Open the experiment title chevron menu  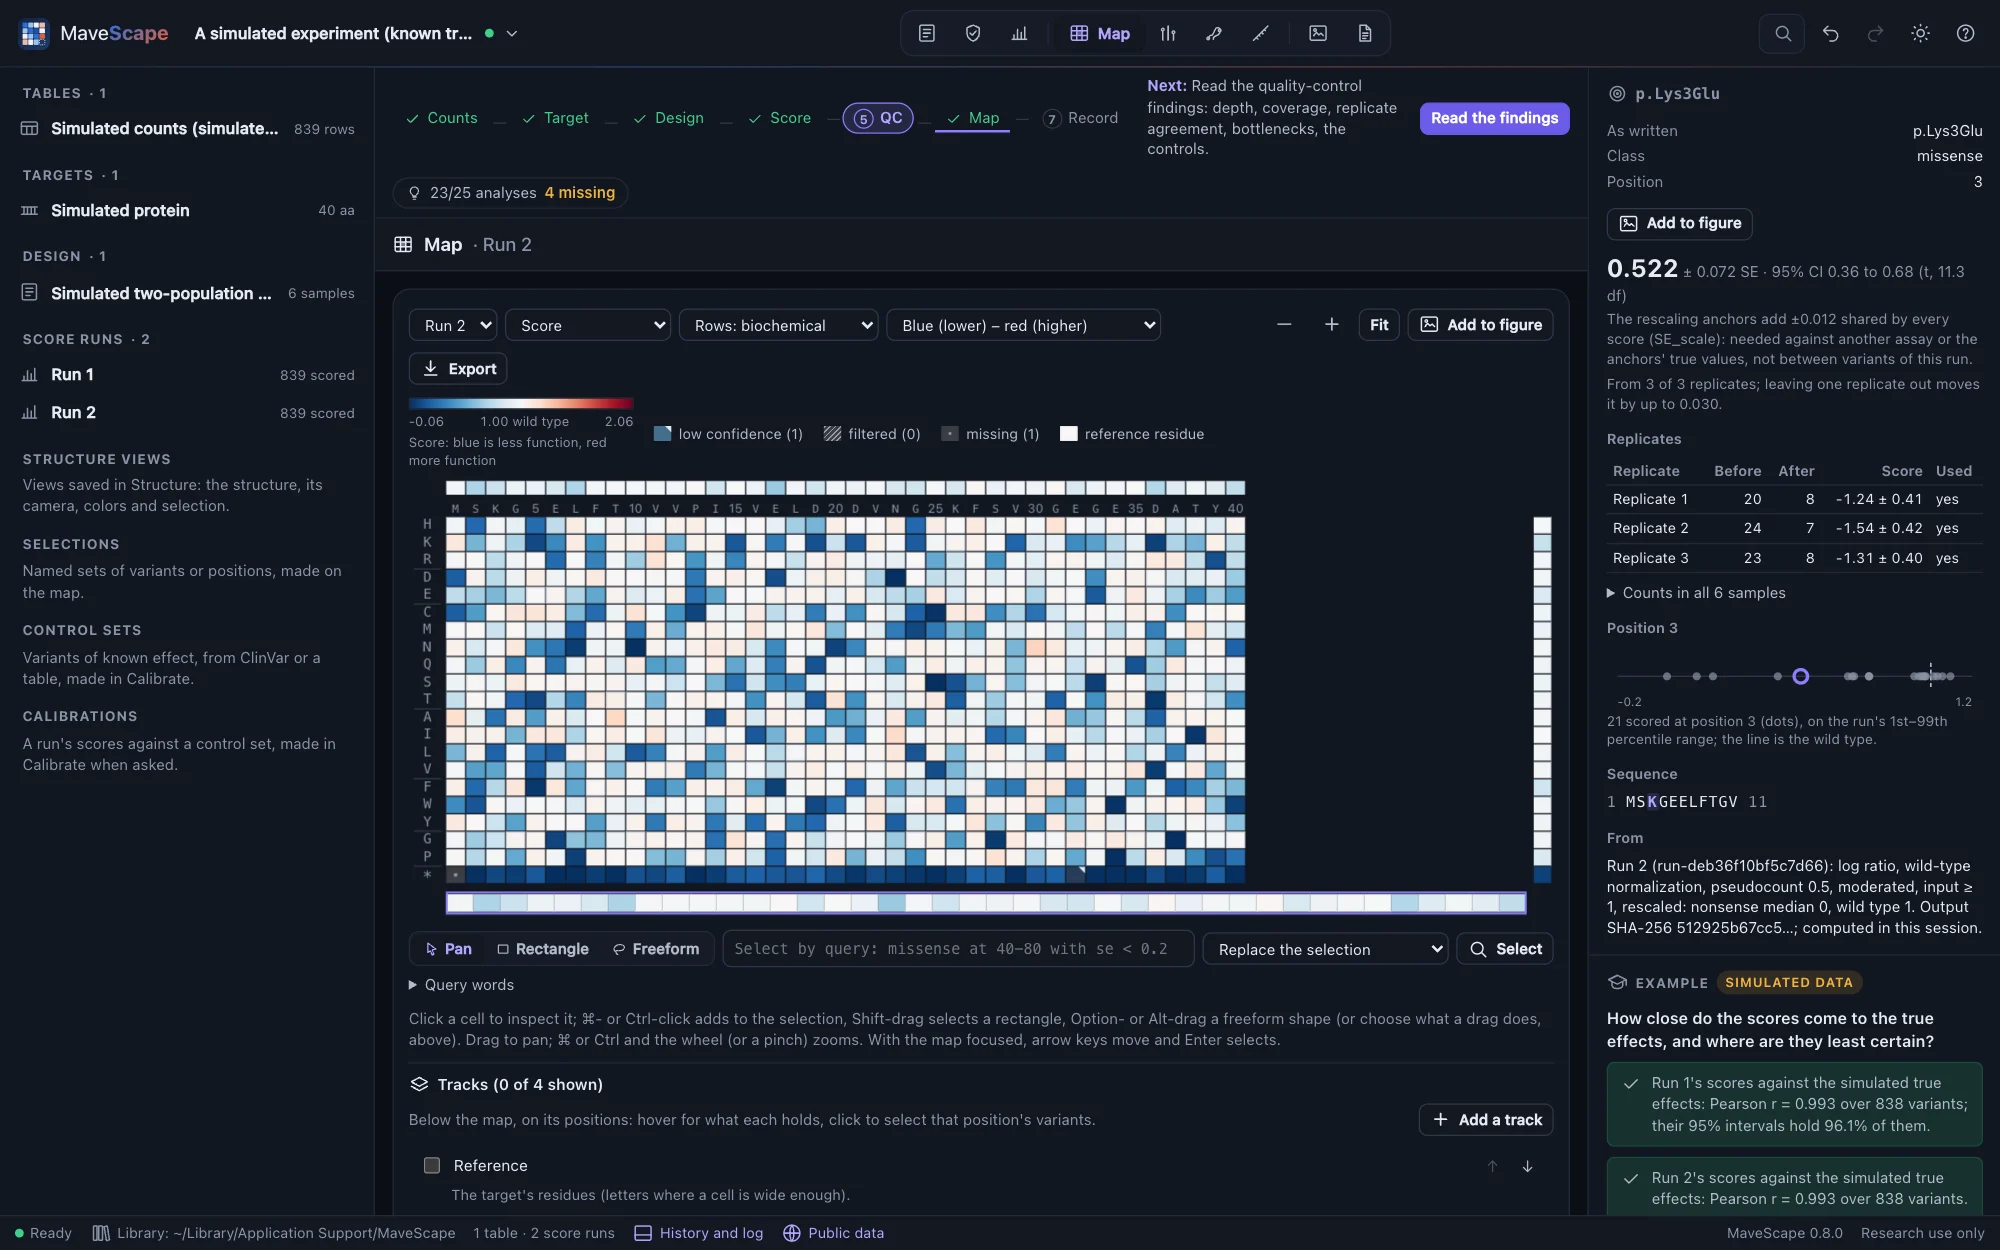(x=512, y=33)
